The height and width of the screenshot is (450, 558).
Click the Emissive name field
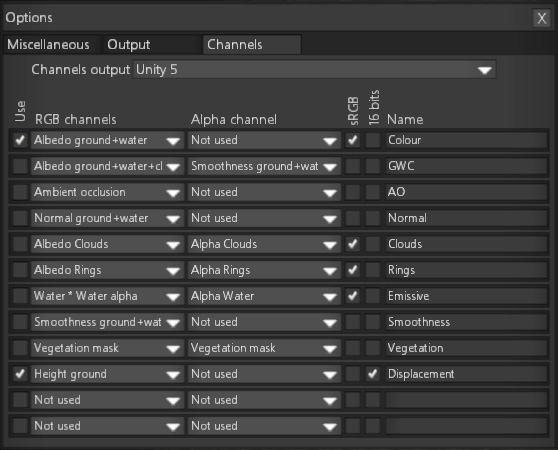pyautogui.click(x=467, y=296)
